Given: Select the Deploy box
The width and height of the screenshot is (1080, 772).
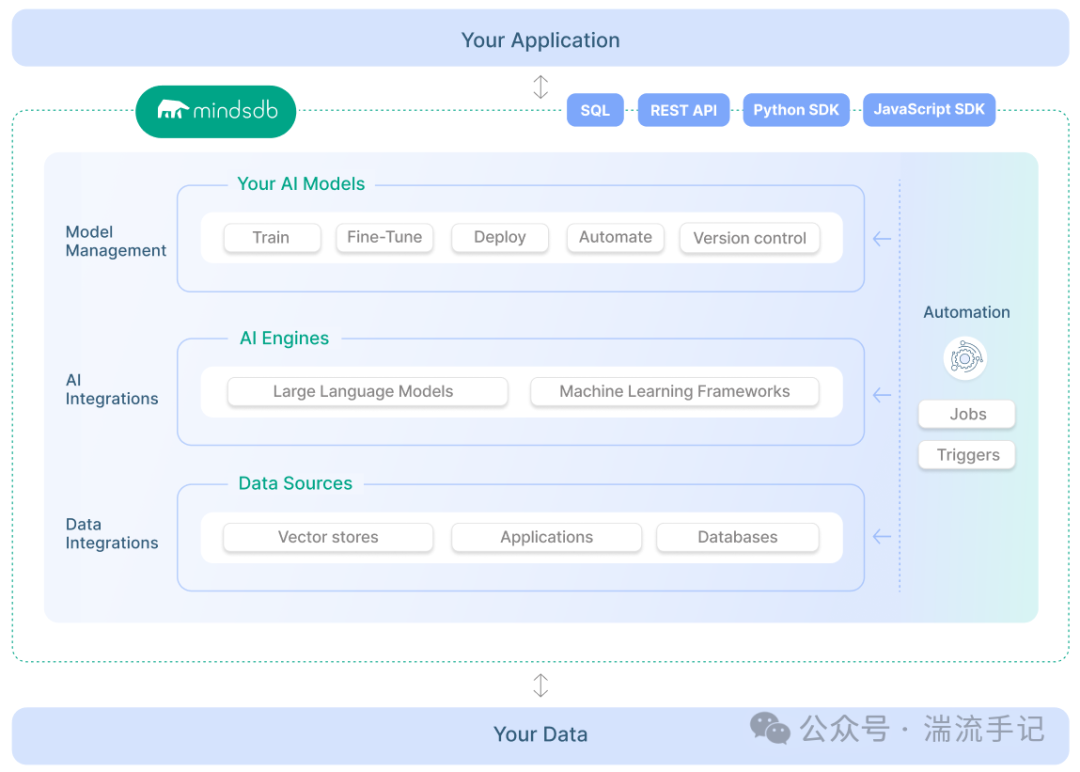Looking at the screenshot, I should click(x=500, y=238).
